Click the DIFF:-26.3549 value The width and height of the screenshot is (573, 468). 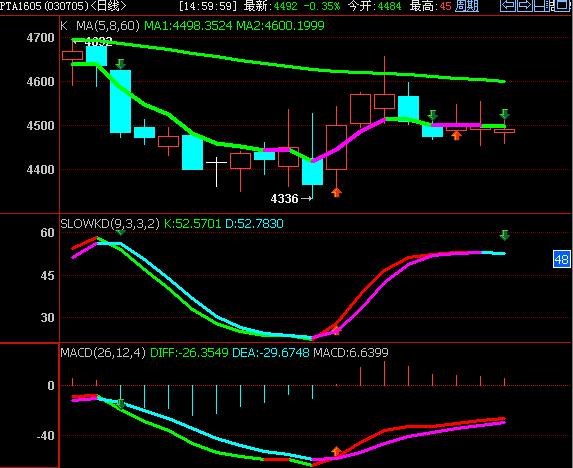click(x=189, y=353)
